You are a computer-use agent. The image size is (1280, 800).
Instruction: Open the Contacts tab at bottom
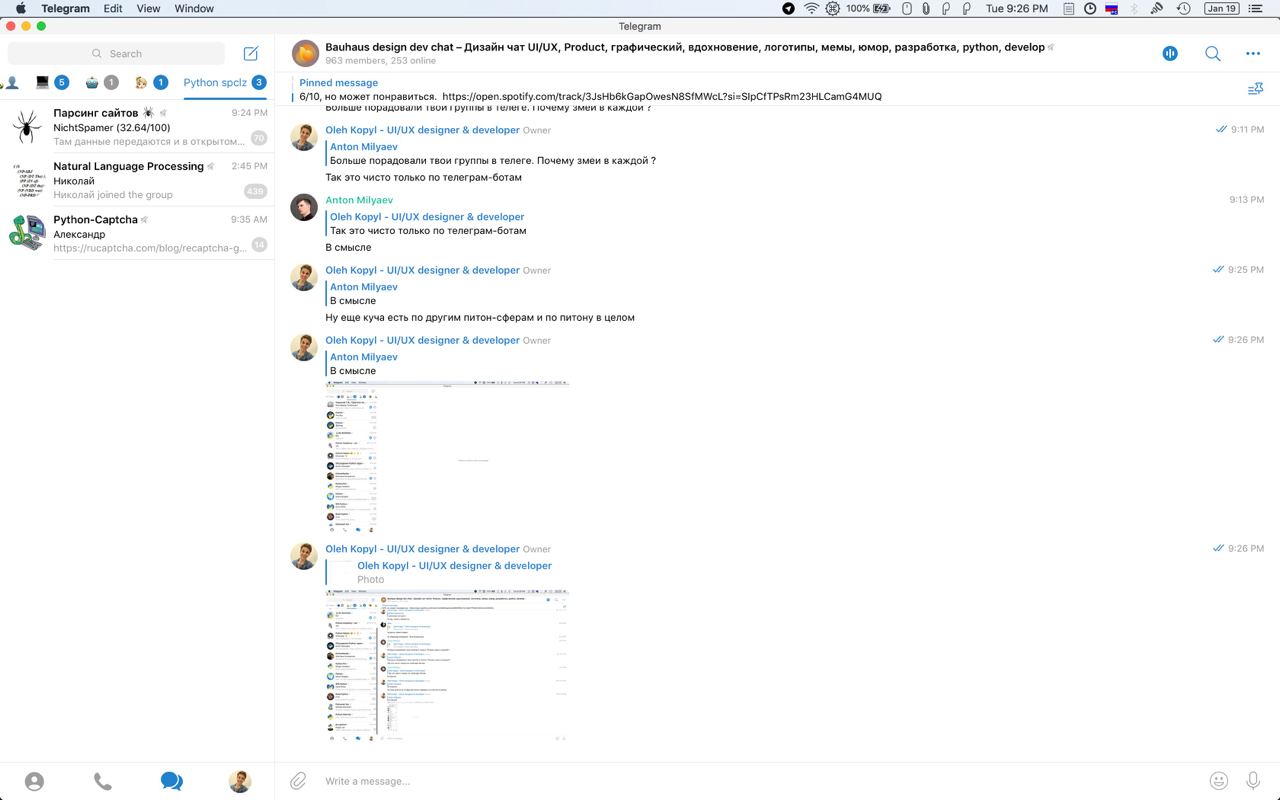35,781
